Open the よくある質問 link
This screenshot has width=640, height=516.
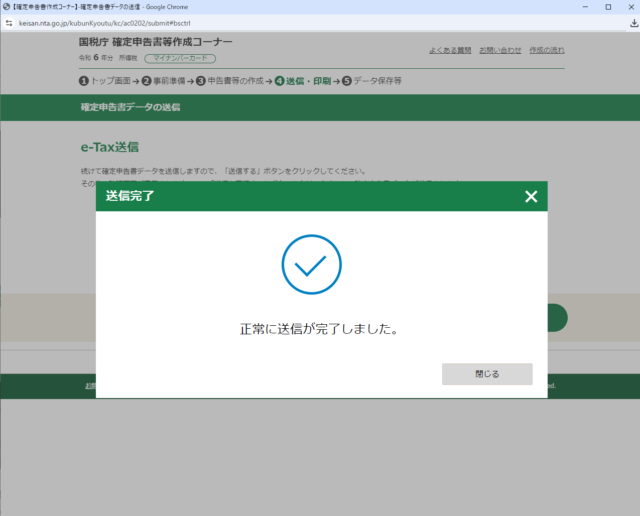pyautogui.click(x=448, y=49)
